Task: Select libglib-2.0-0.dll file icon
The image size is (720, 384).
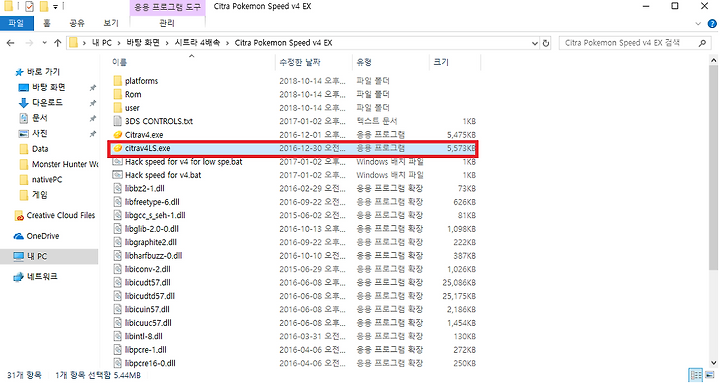Action: 118,229
